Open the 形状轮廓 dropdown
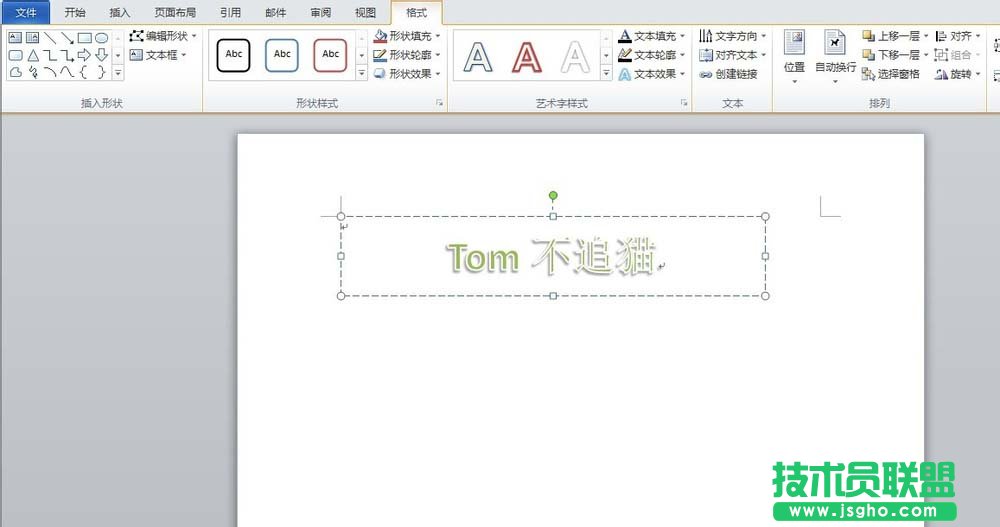Screen dimensions: 1000x527 407,55
